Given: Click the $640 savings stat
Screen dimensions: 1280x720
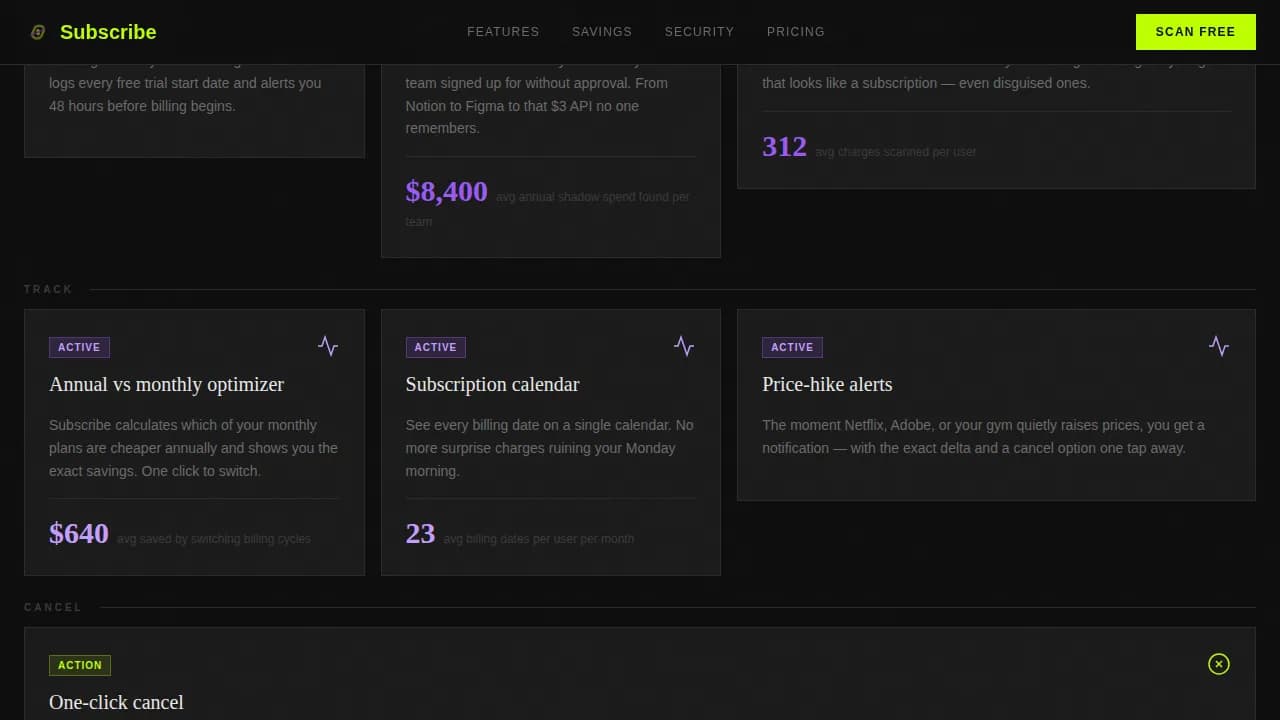Looking at the screenshot, I should [79, 533].
